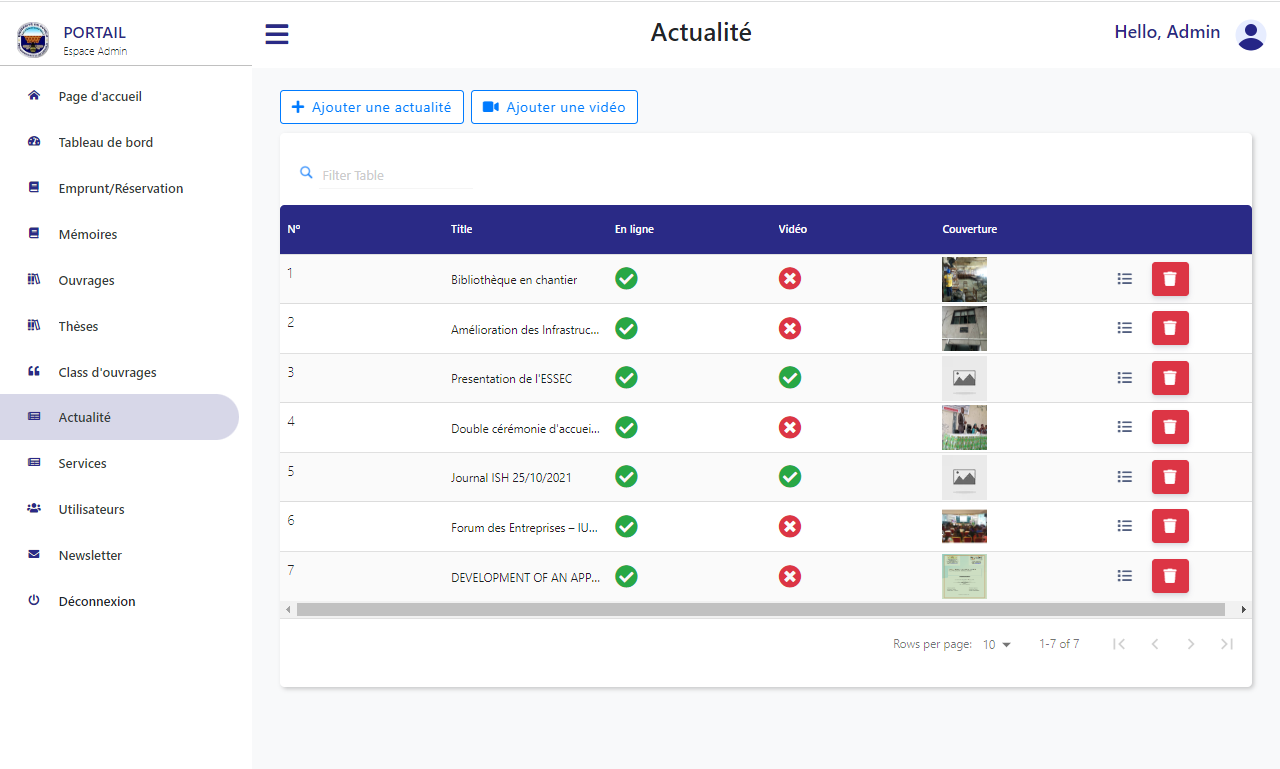Go to the next table page
Screen dimensions: 1280x769
[1191, 644]
